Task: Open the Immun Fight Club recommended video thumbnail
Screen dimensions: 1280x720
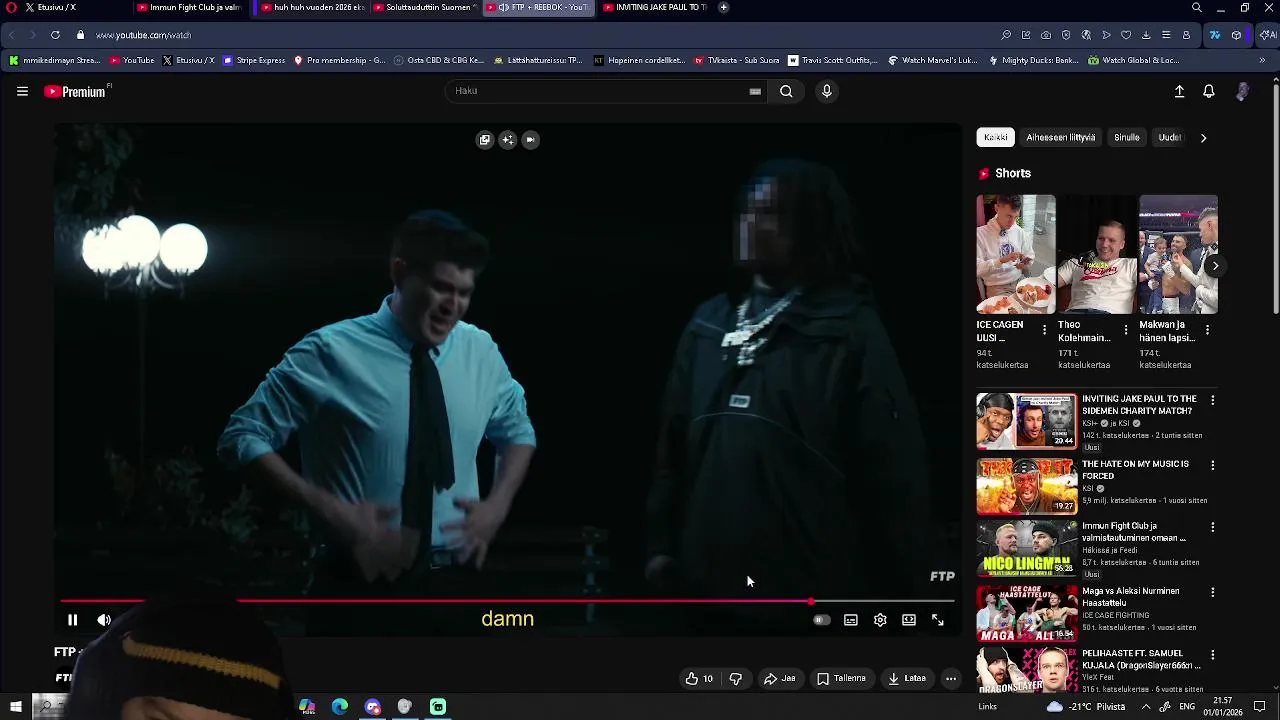Action: (x=1027, y=548)
